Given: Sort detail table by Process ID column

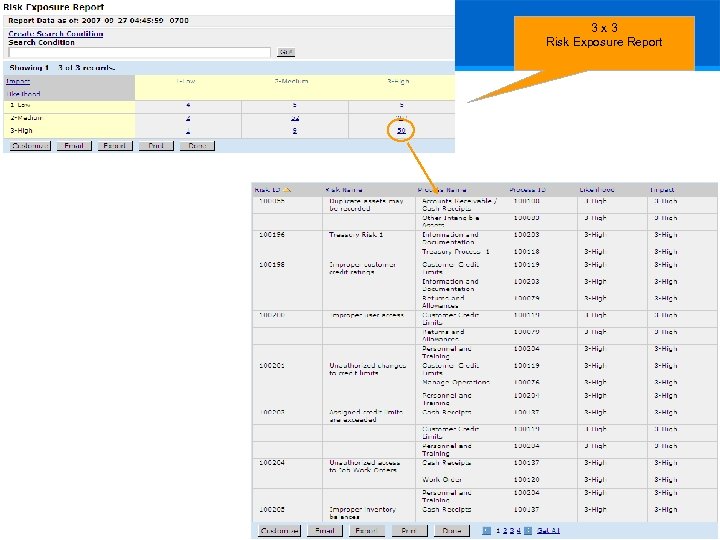Looking at the screenshot, I should click(527, 190).
